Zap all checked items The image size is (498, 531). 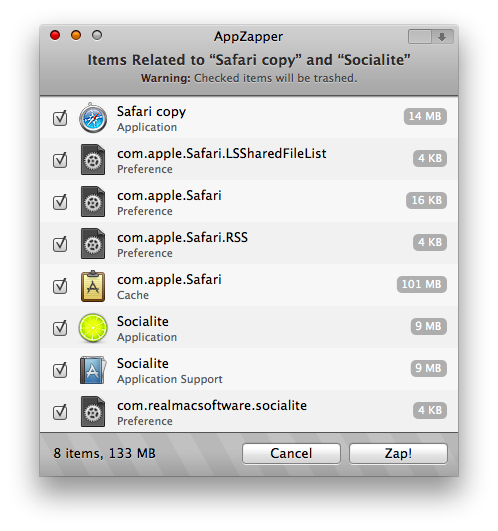398,453
